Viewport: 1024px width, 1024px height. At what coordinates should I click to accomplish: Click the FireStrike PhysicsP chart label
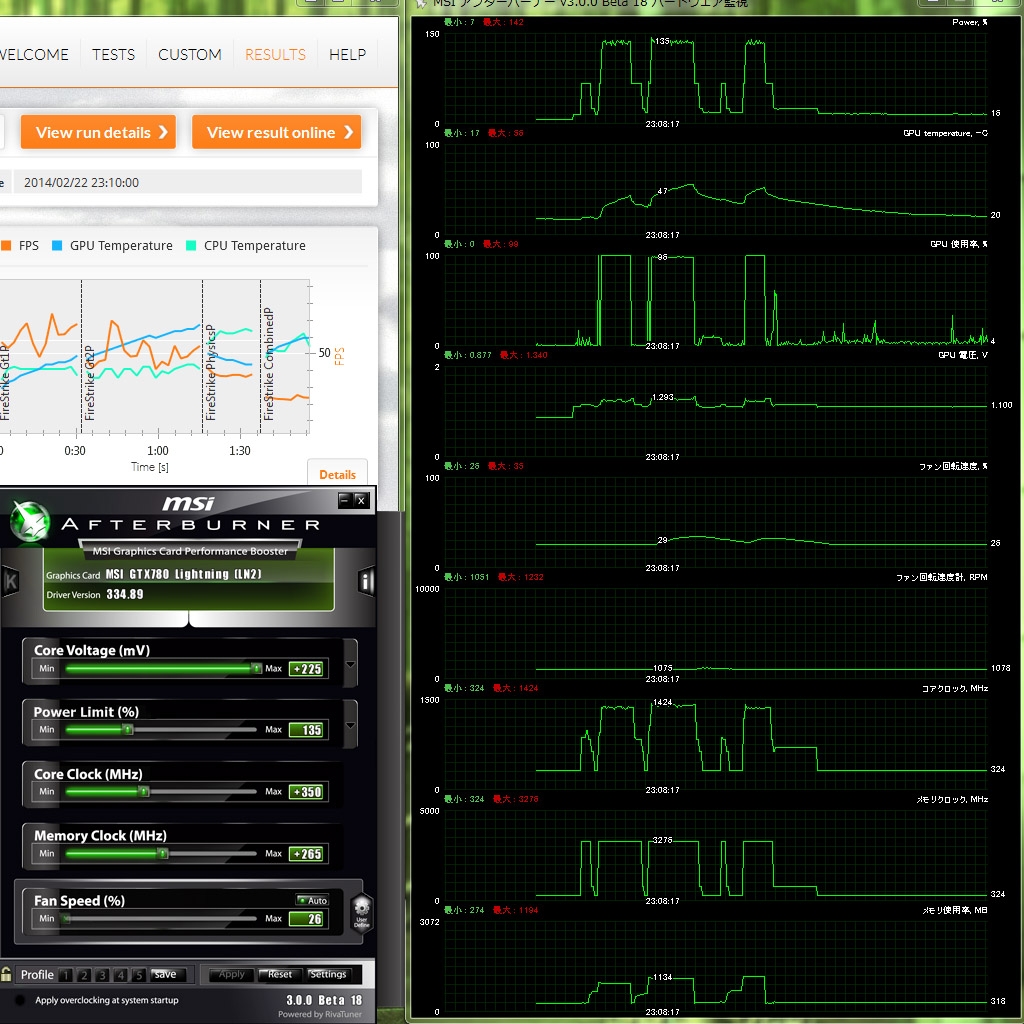pos(210,372)
